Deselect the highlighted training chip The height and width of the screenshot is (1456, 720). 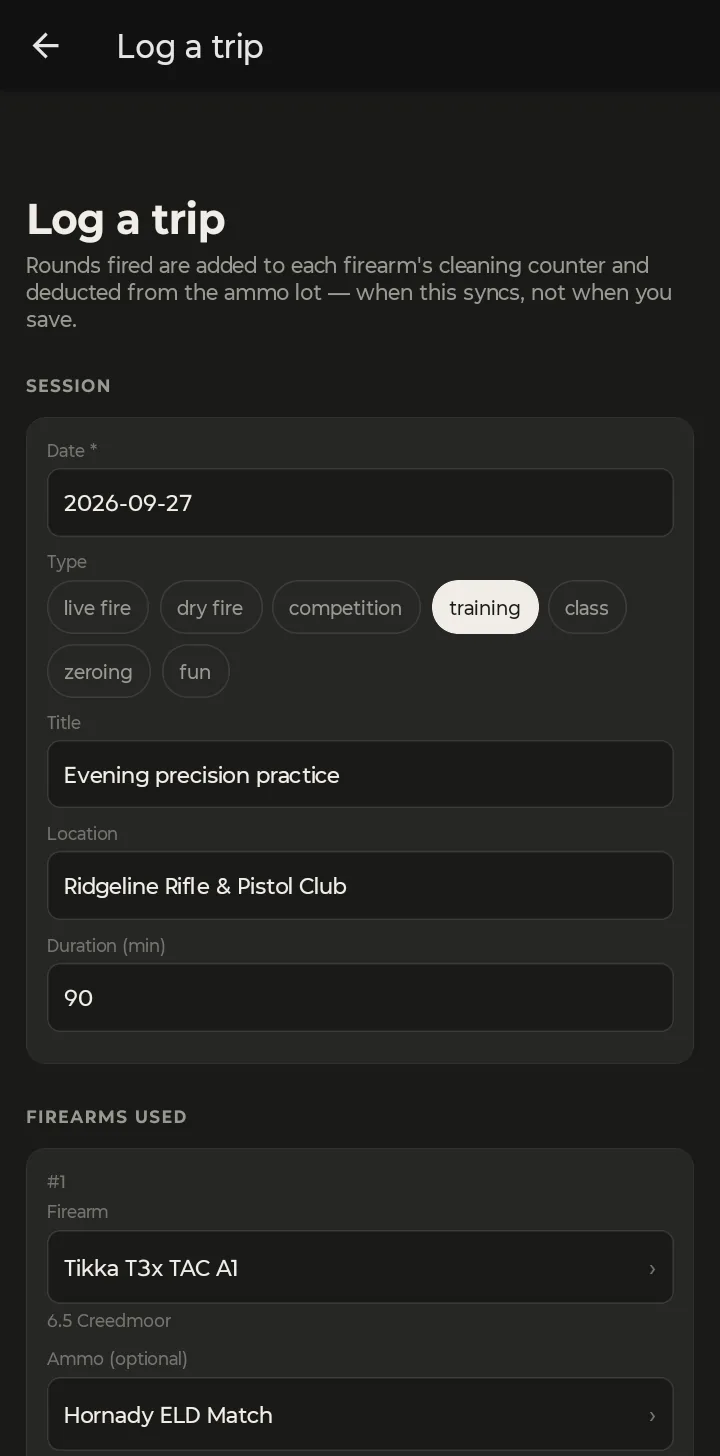click(485, 608)
